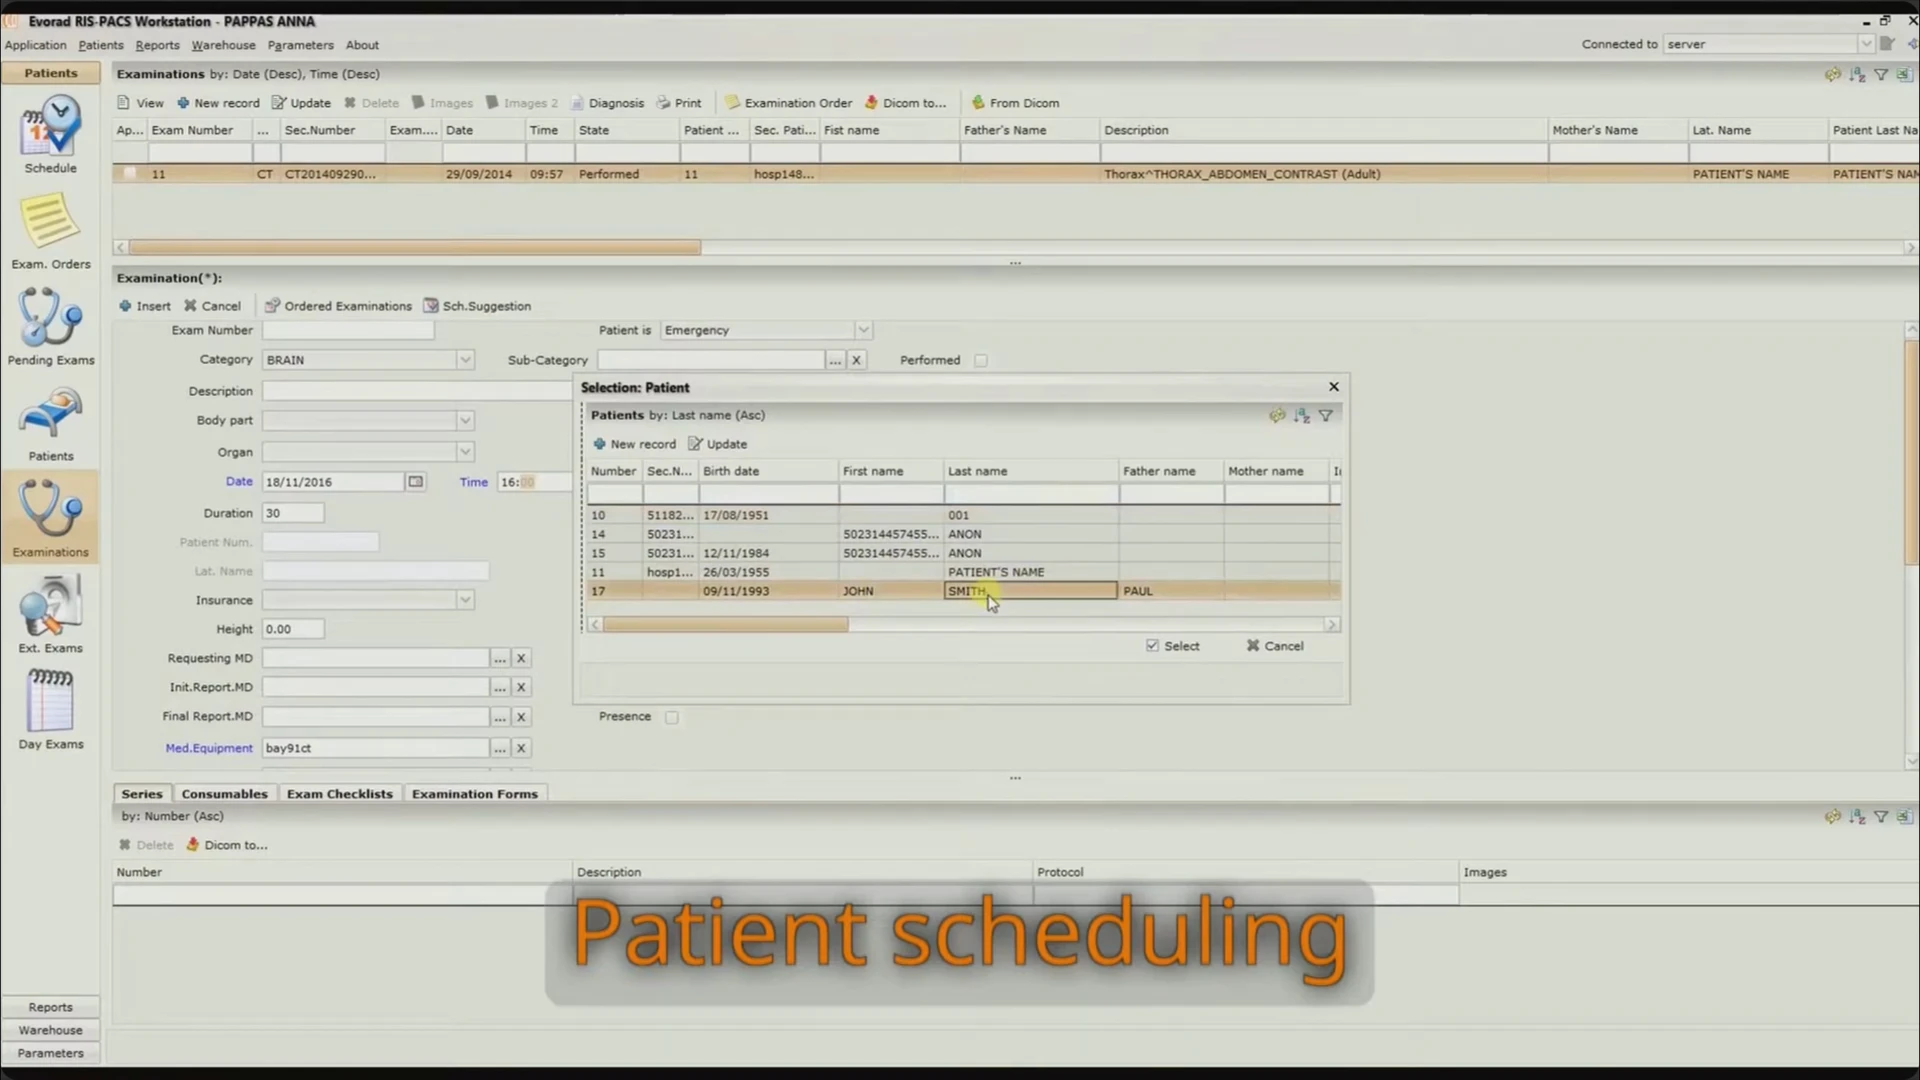Click Update in the Selection: Patient dialog
The image size is (1920, 1080).
[x=718, y=444]
